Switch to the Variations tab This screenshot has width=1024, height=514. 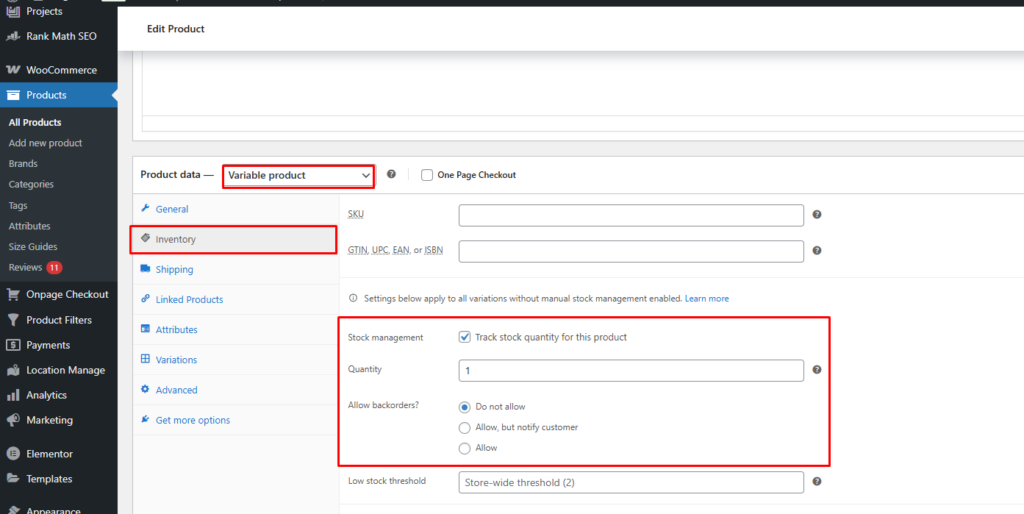click(176, 360)
